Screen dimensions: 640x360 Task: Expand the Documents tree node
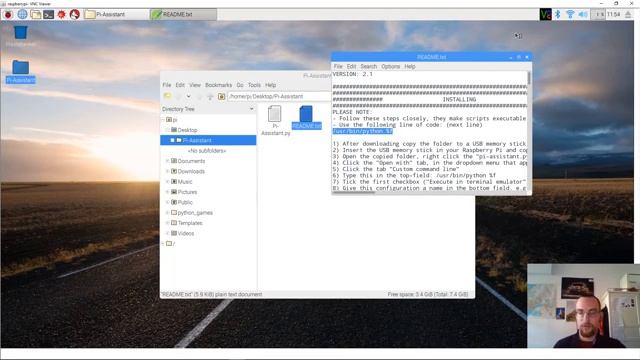pos(167,161)
